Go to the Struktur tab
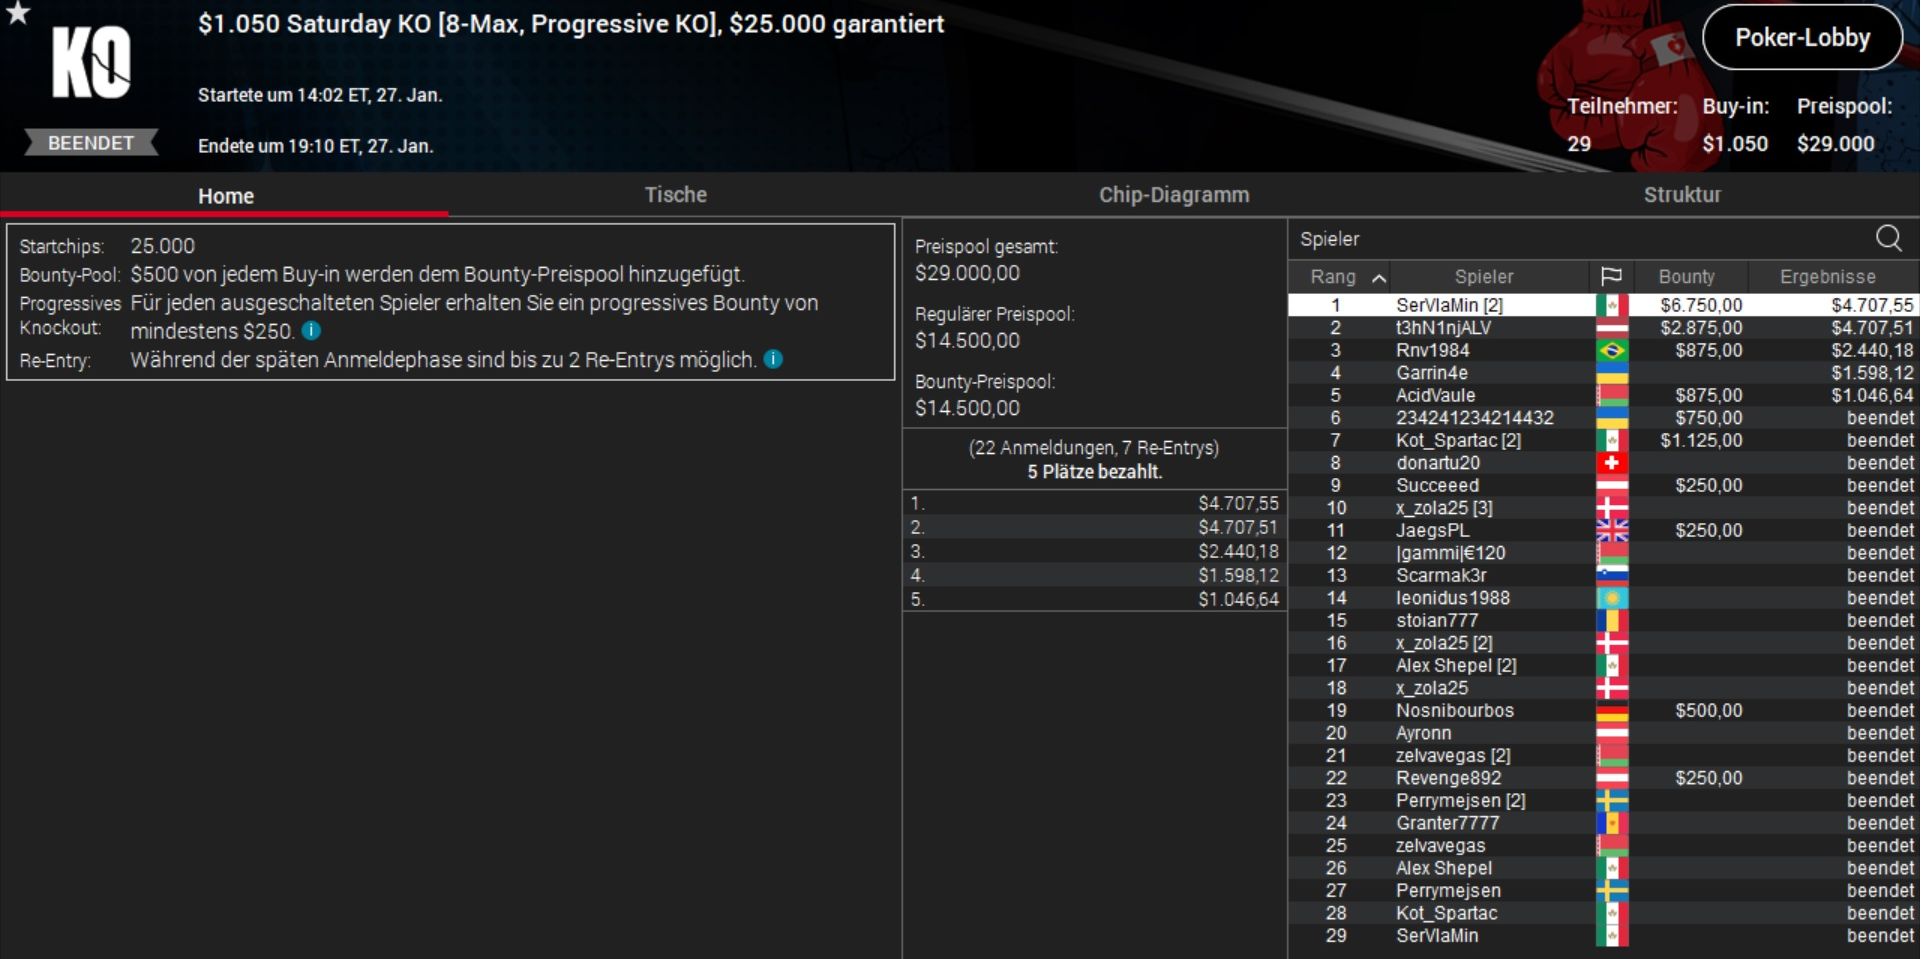Screen dimensions: 1921x959 point(1681,195)
